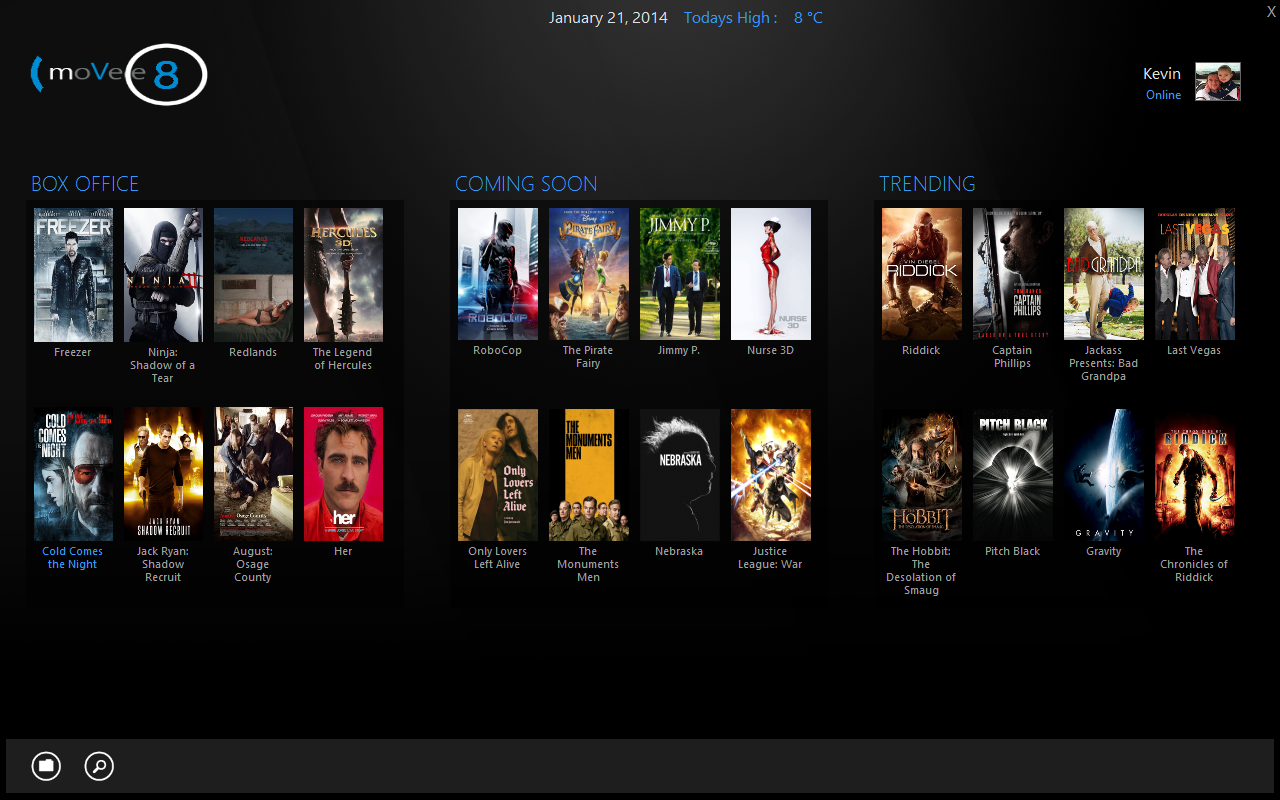Select the RoboCop poster
This screenshot has width=1280, height=800.
(498, 274)
